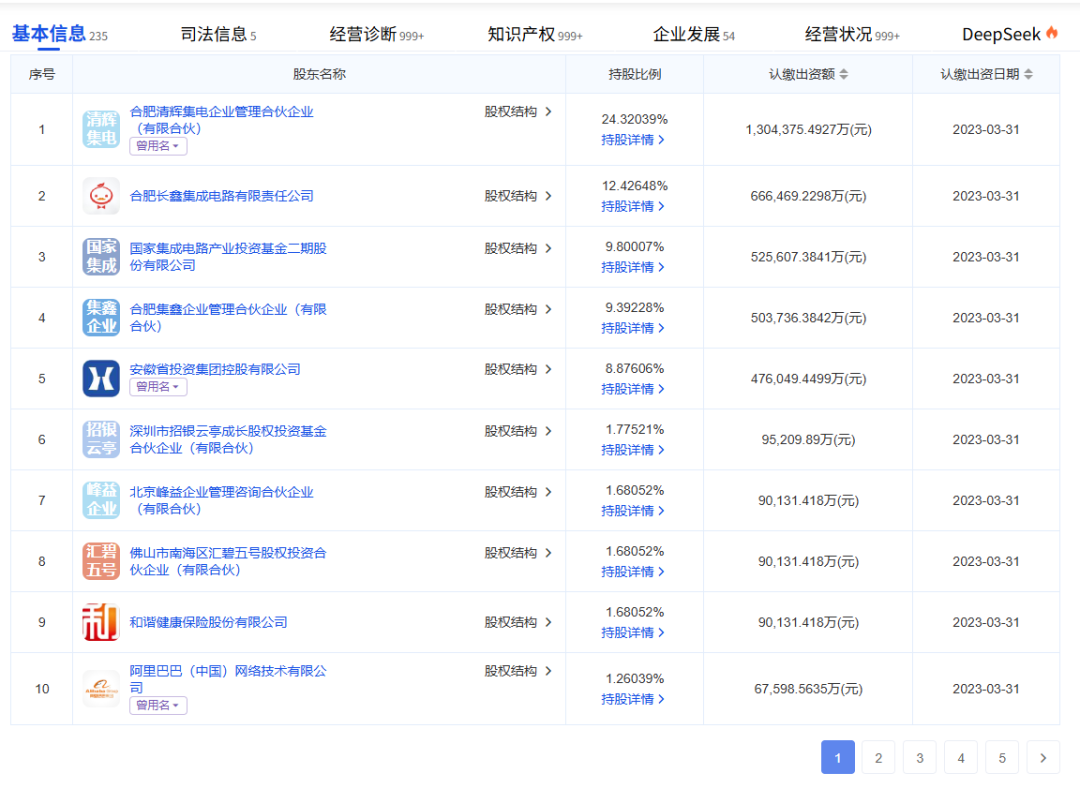Open 股权结构 for 阿里巴巴 row
The width and height of the screenshot is (1080, 788).
coord(518,671)
